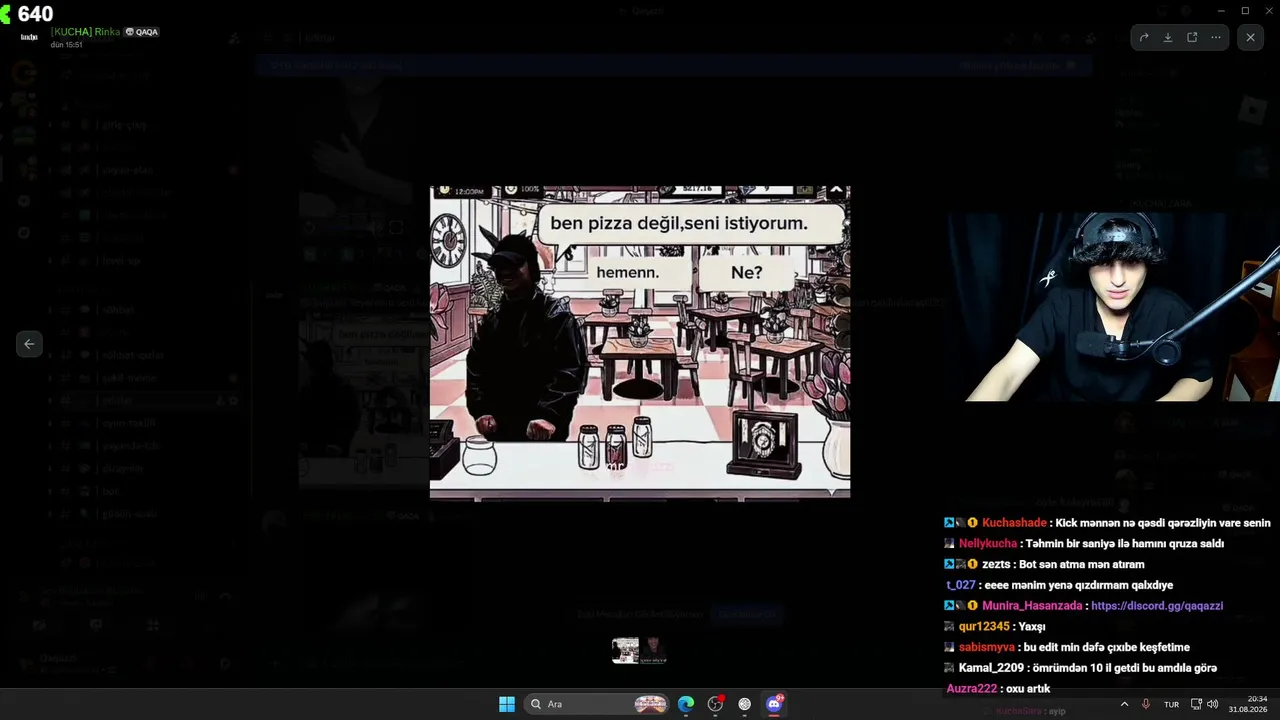Click the Kamal_2209 username in stream chat
1280x720 pixels.
992,668
